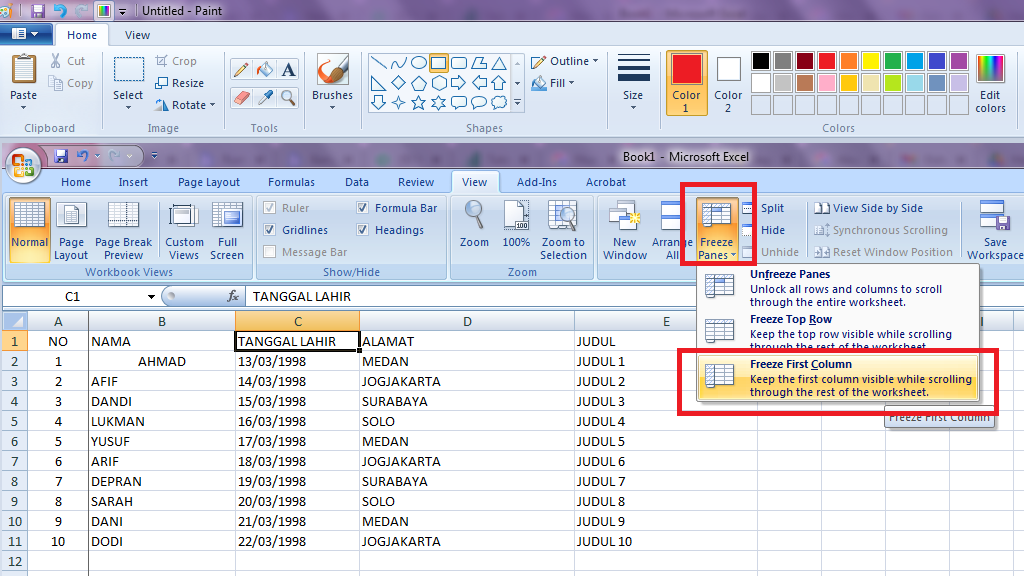Screen dimensions: 1024x576
Task: Switch to Normal workbook view
Action: (x=29, y=231)
